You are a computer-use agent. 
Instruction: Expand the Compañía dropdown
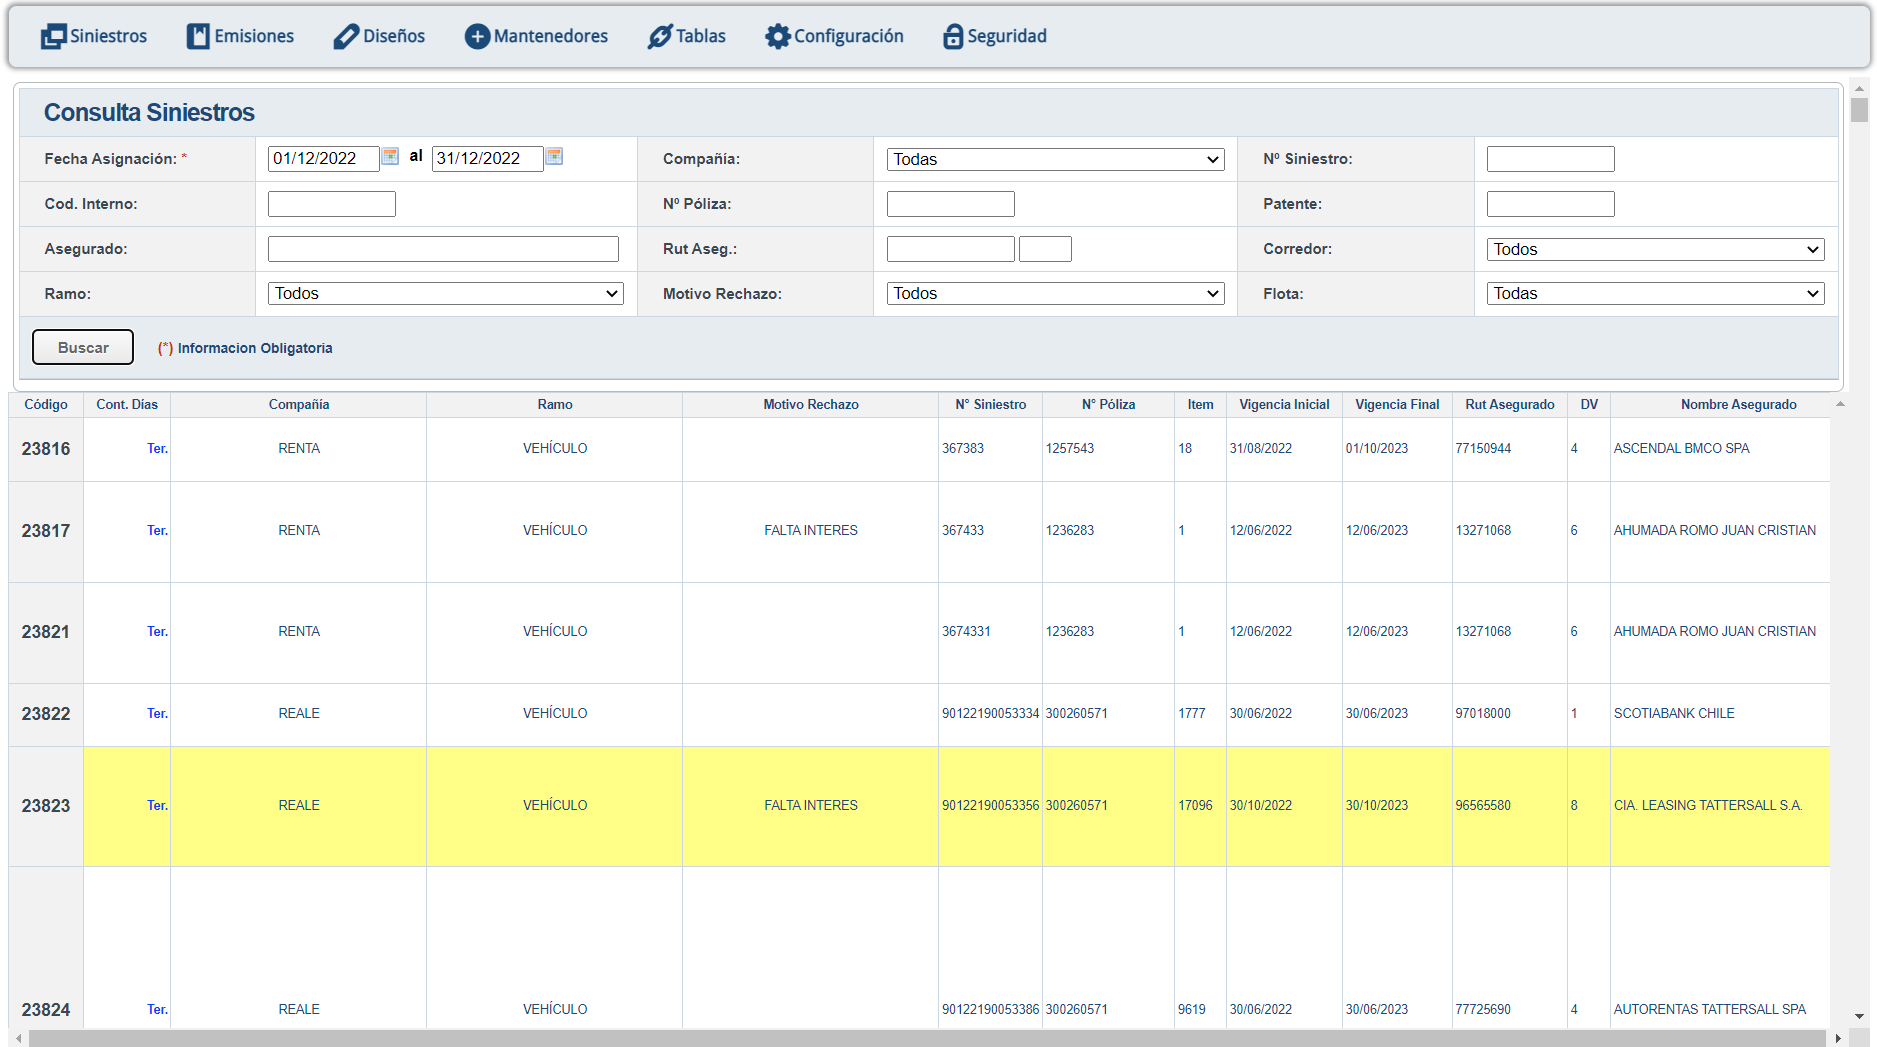[x=1055, y=160]
